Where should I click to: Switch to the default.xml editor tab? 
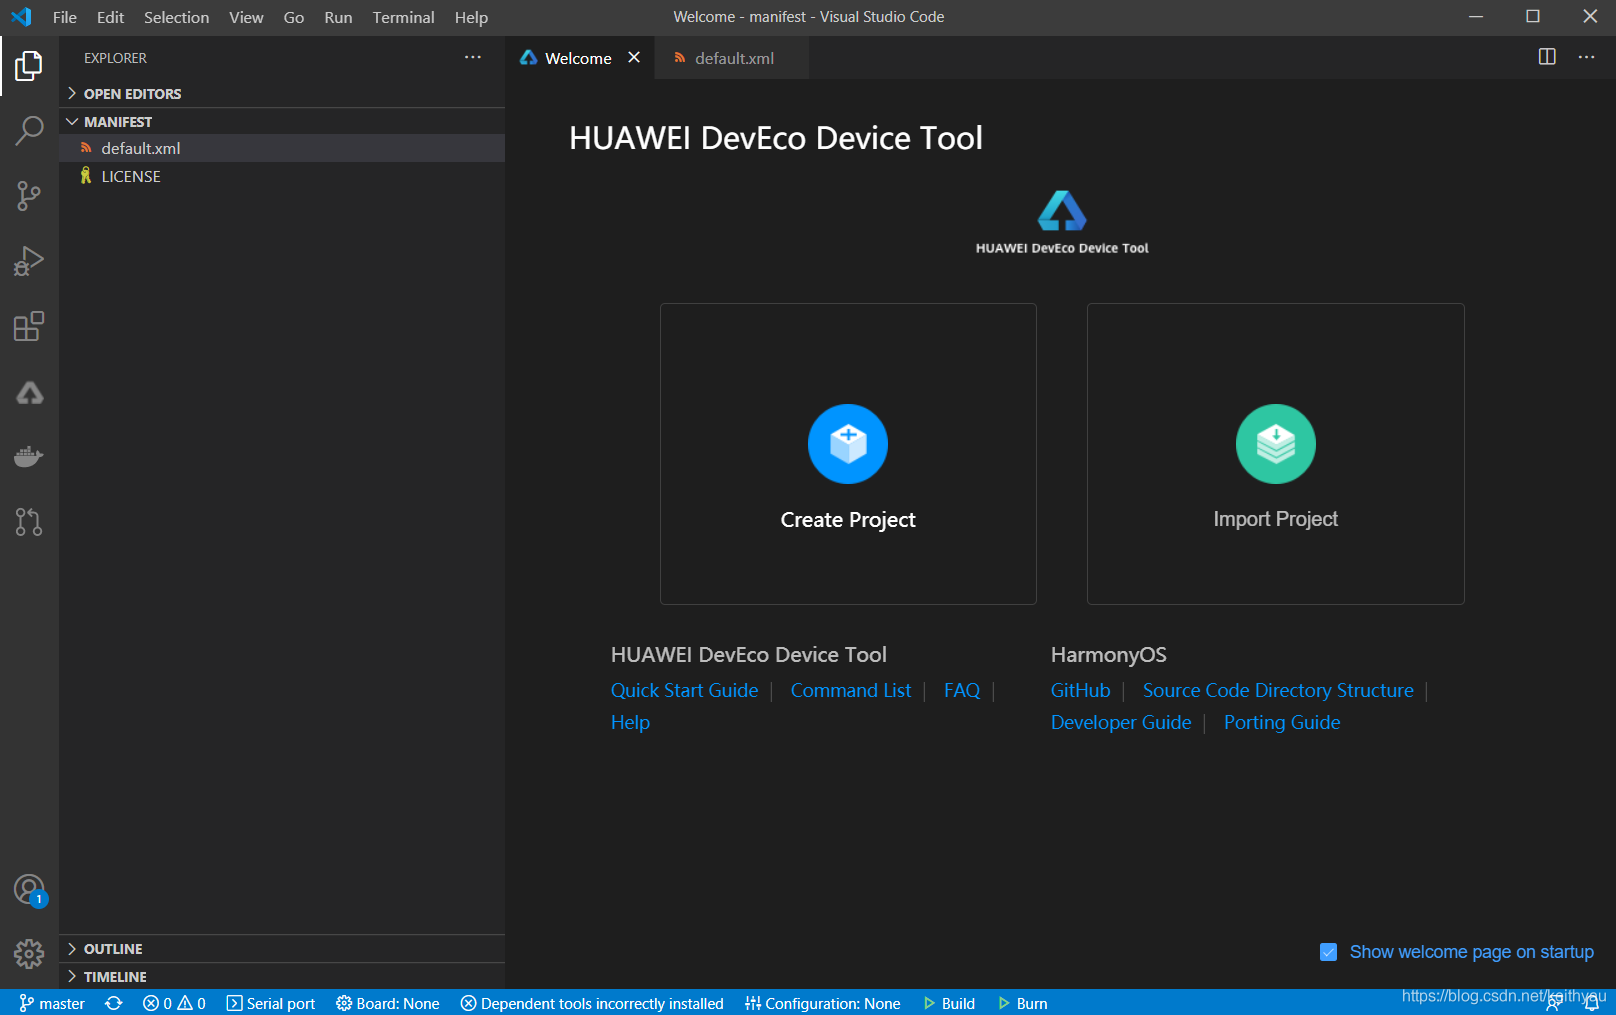(x=732, y=58)
